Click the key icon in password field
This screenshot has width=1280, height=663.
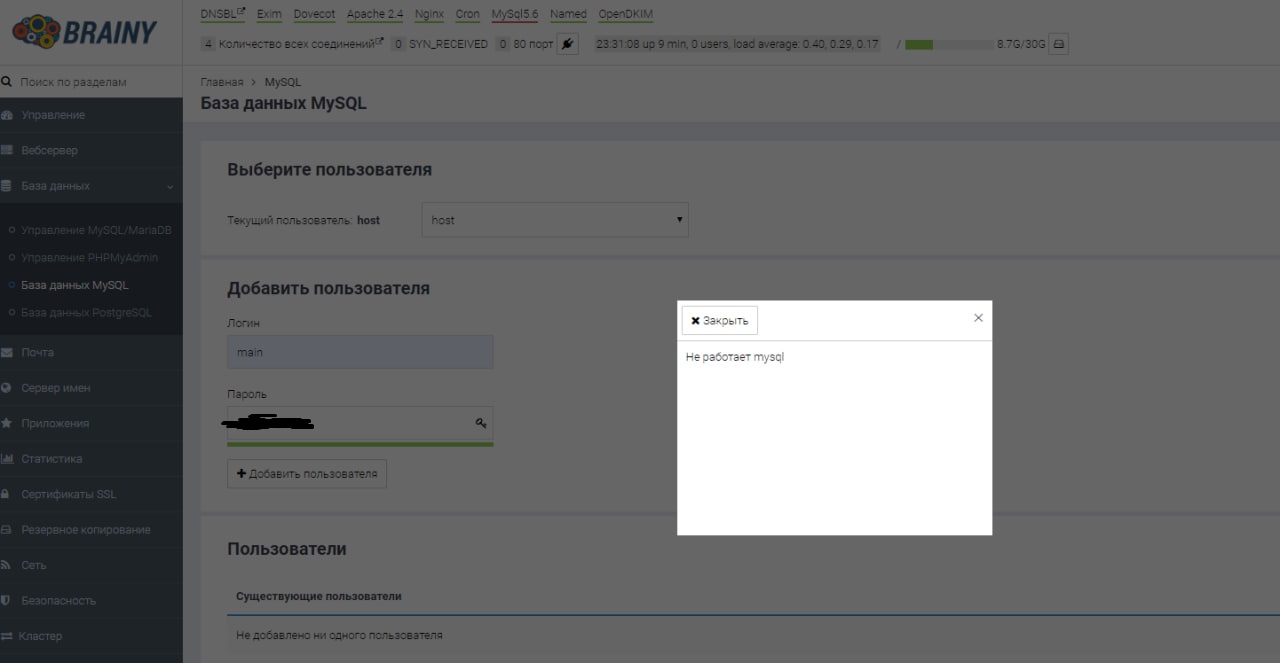click(480, 424)
